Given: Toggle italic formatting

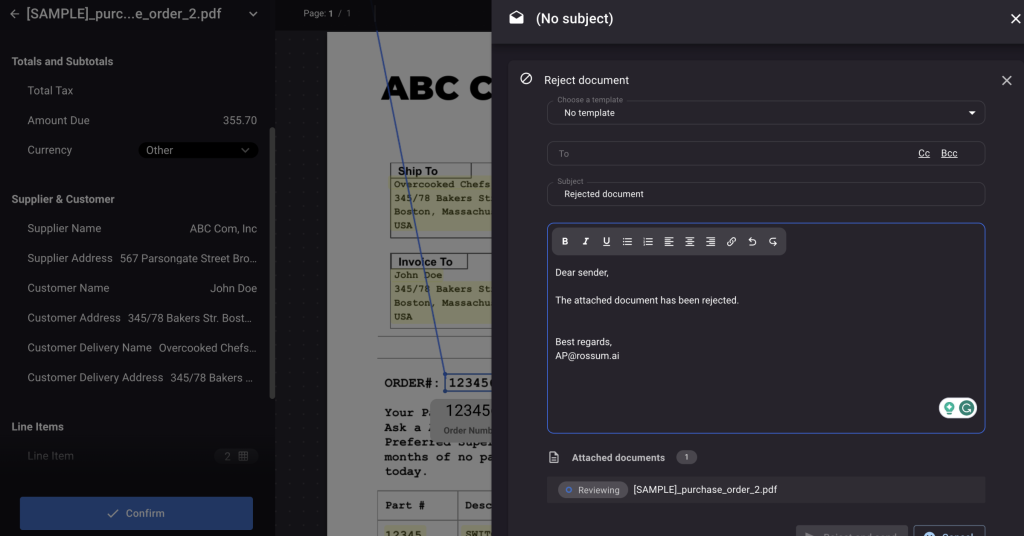Looking at the screenshot, I should tap(586, 242).
